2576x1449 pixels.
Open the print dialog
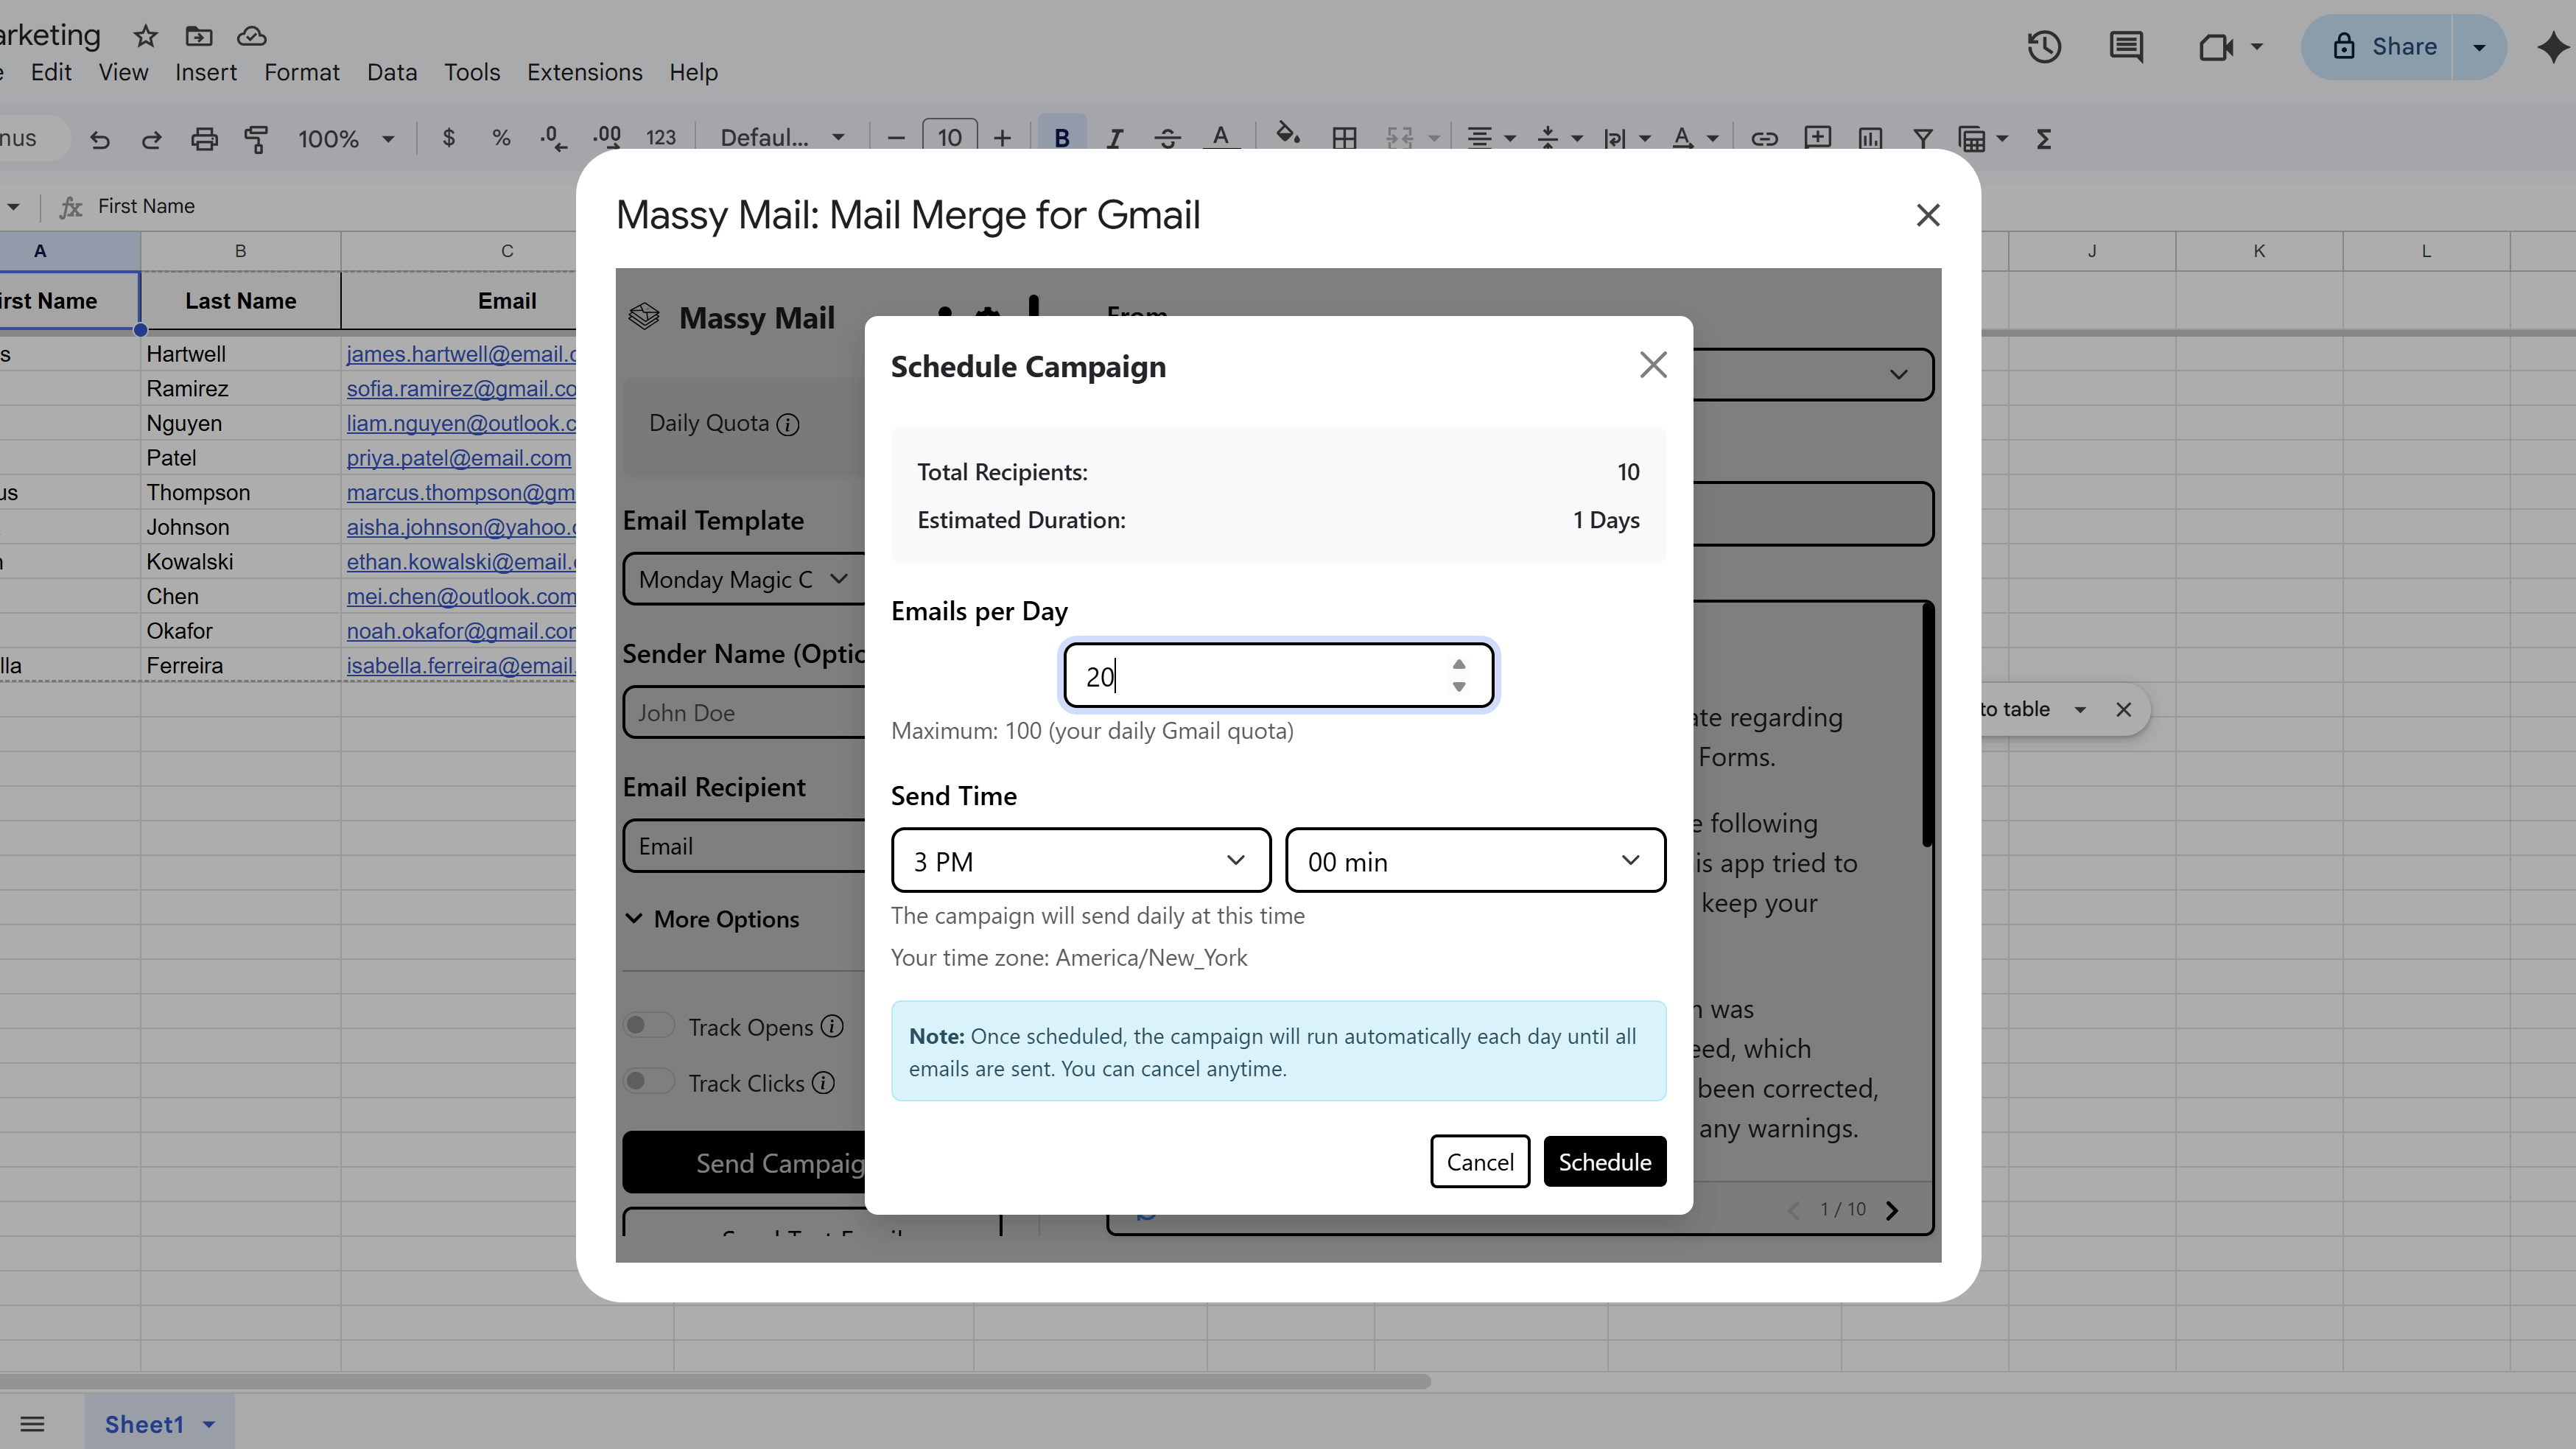tap(204, 139)
